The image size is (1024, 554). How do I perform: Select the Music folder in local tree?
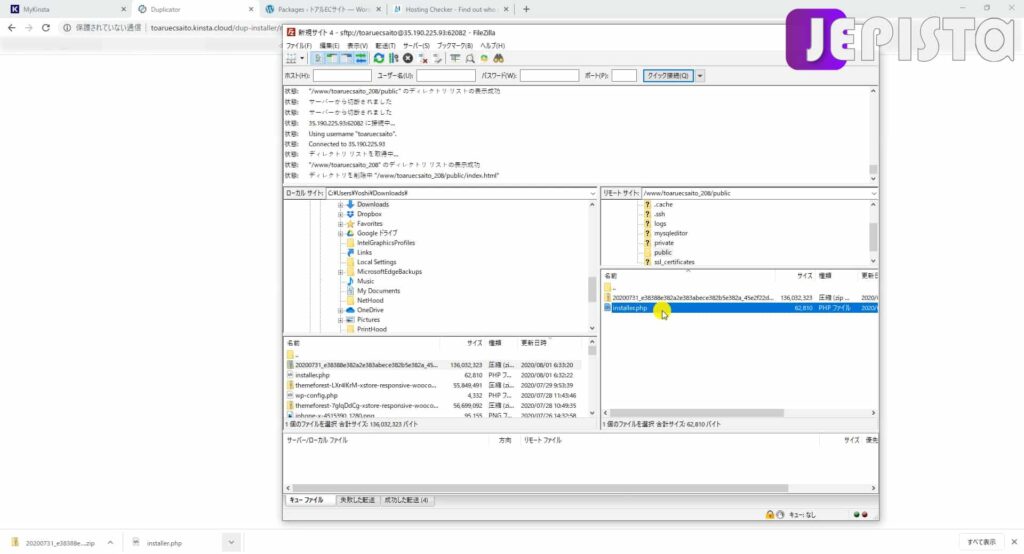(x=365, y=282)
